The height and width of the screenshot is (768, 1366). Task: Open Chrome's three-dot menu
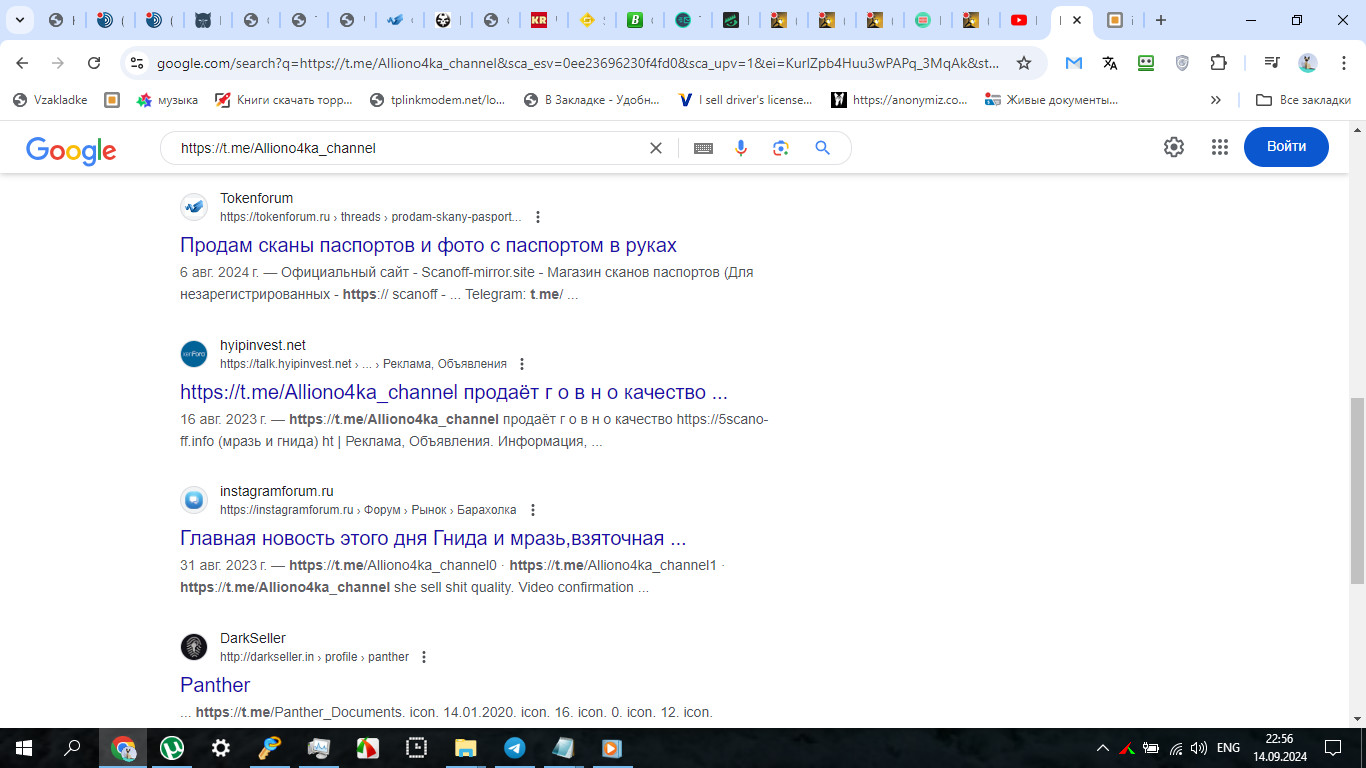click(1342, 63)
